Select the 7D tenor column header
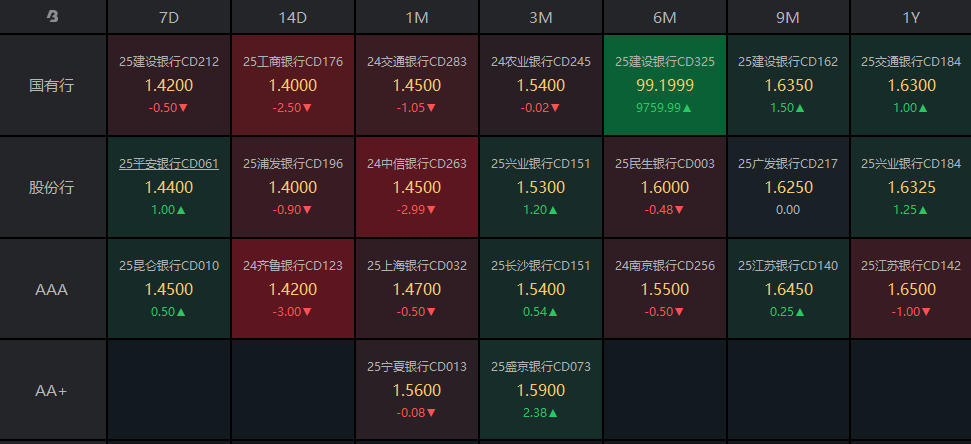 (x=168, y=17)
